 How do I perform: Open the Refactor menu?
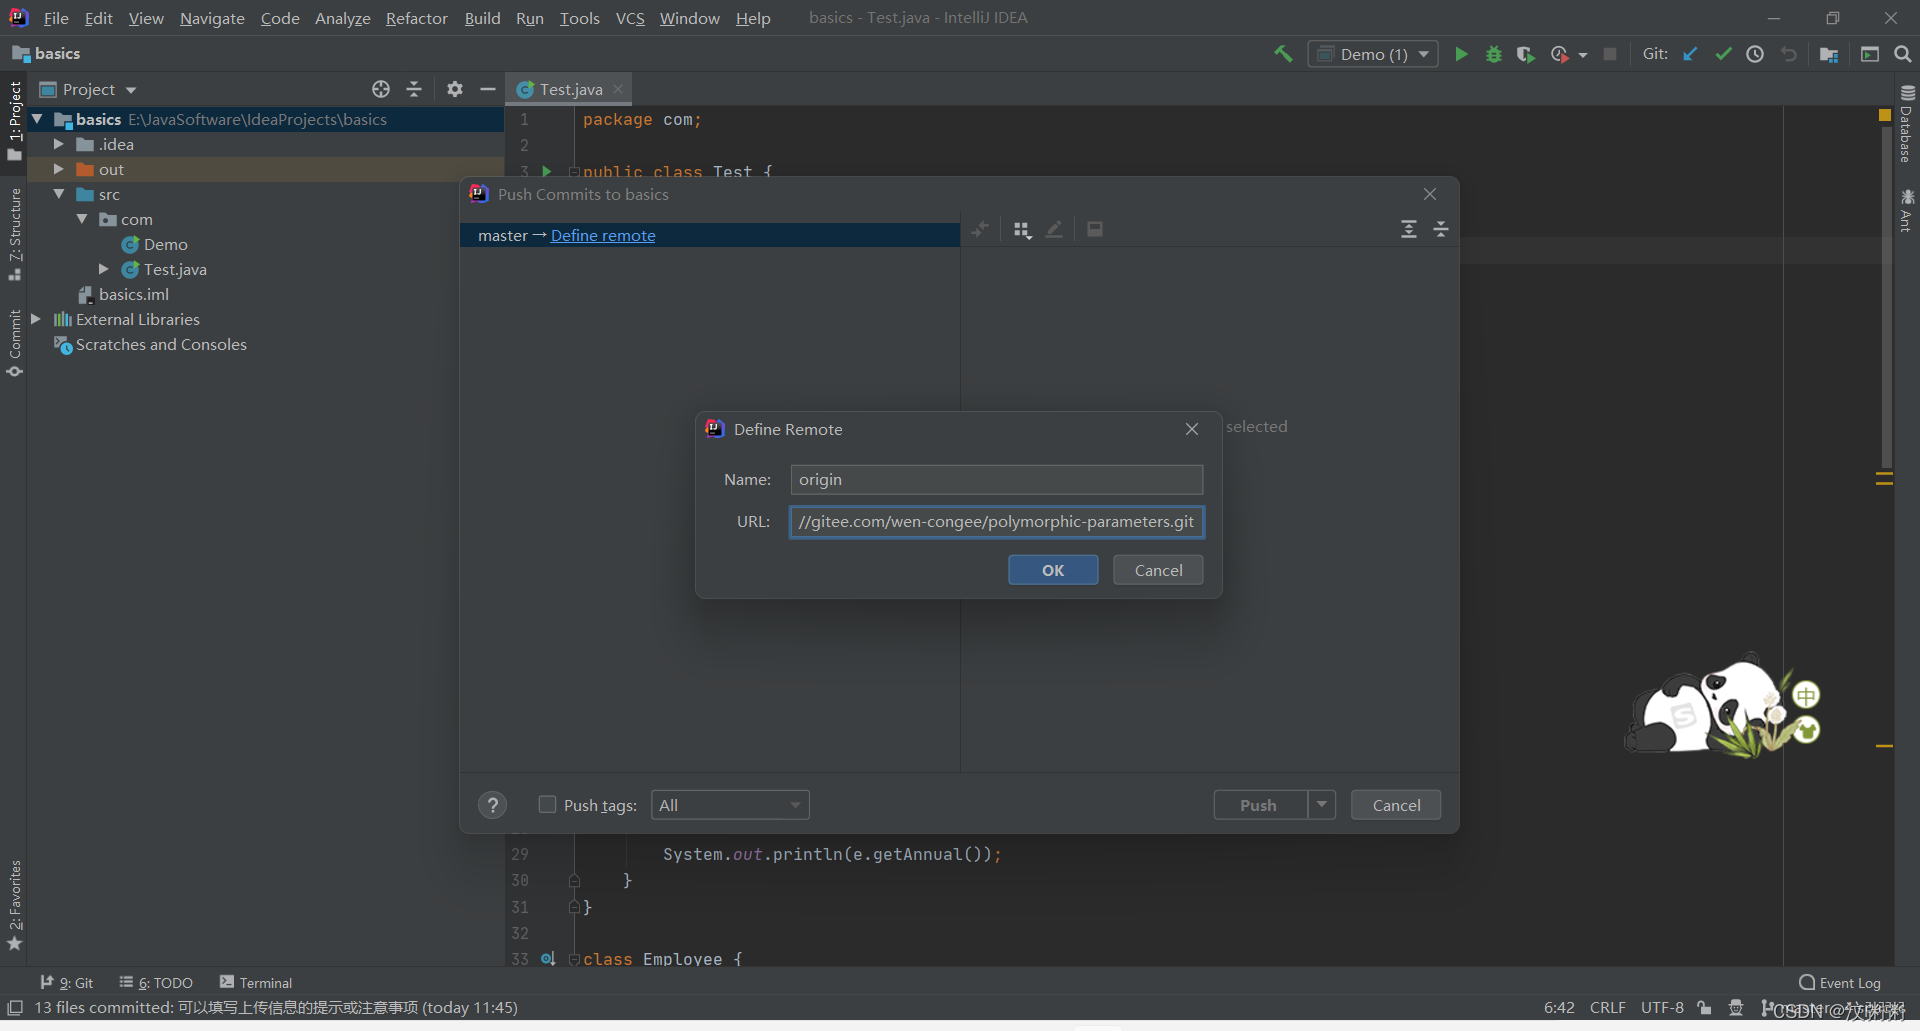[417, 18]
